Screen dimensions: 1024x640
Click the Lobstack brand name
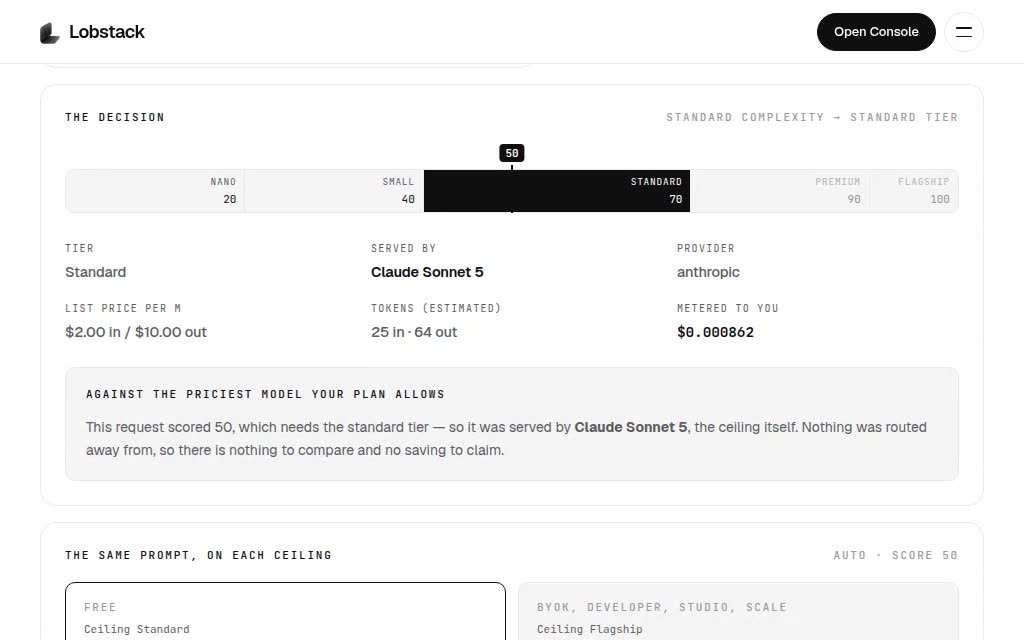106,32
